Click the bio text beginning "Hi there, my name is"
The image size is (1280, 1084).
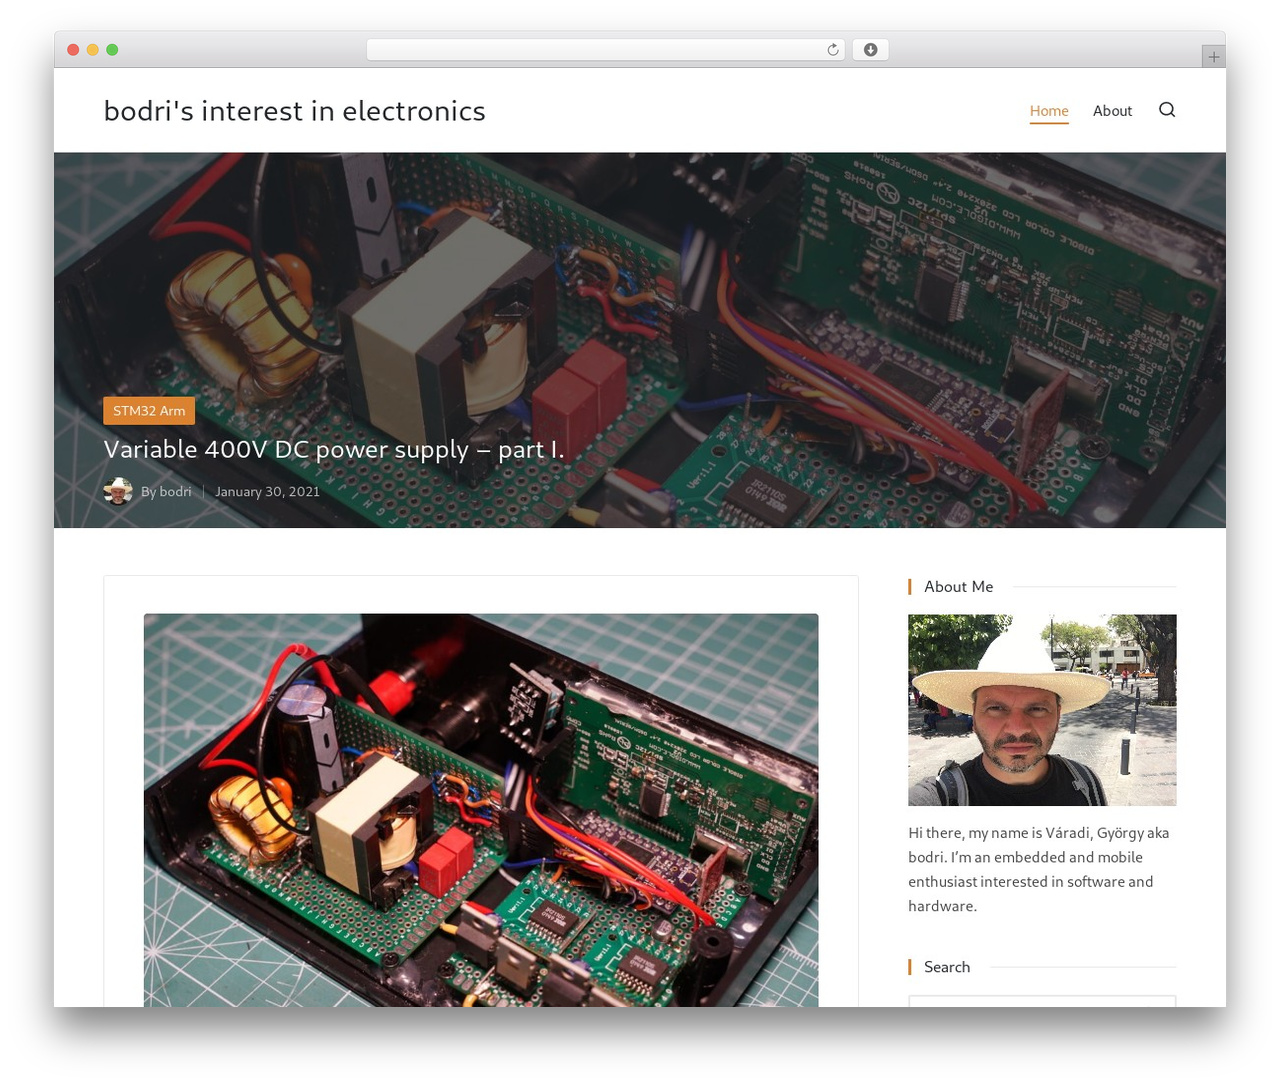point(1039,869)
